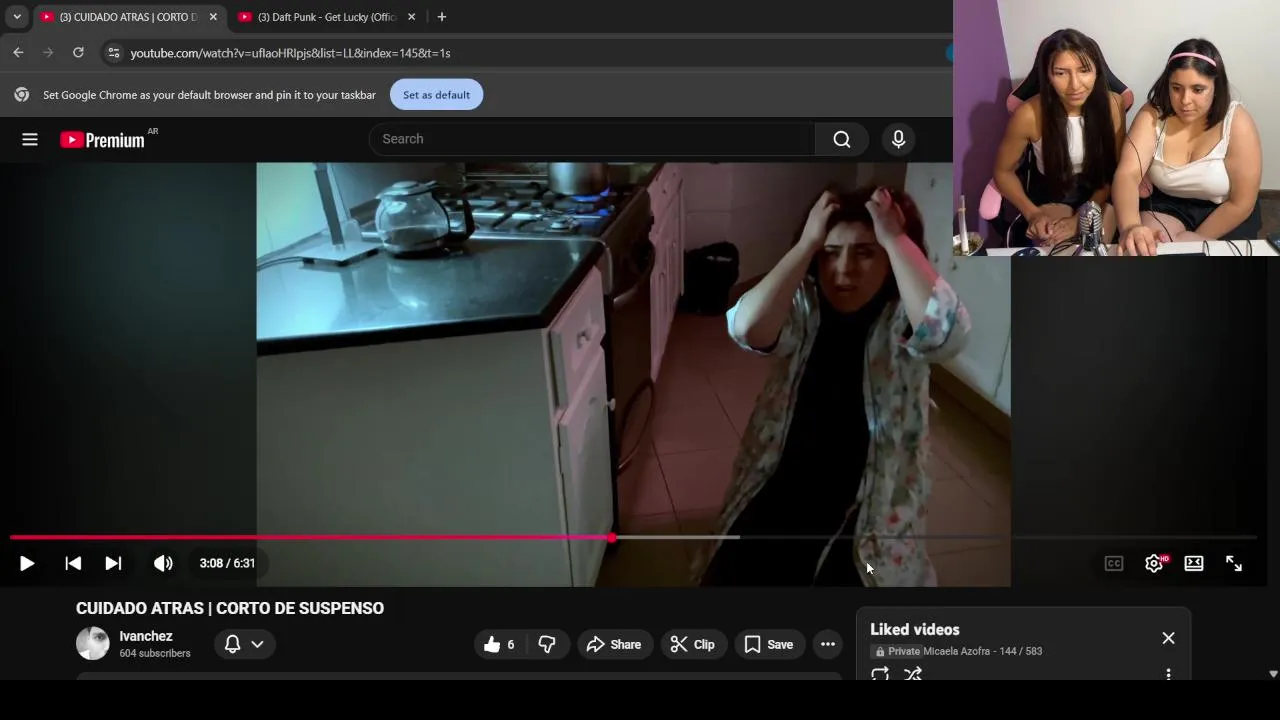The width and height of the screenshot is (1280, 720).
Task: Open player settings gear
Action: pos(1154,564)
